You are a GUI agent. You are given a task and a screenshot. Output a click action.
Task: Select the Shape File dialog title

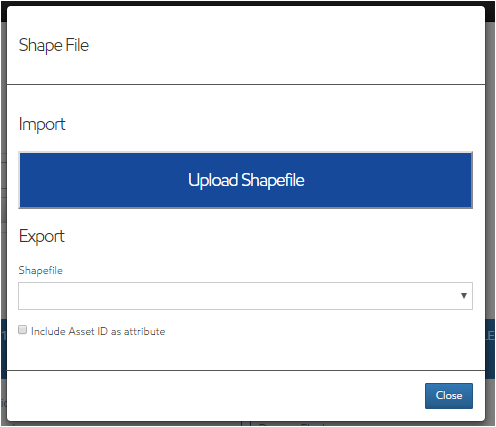[54, 45]
